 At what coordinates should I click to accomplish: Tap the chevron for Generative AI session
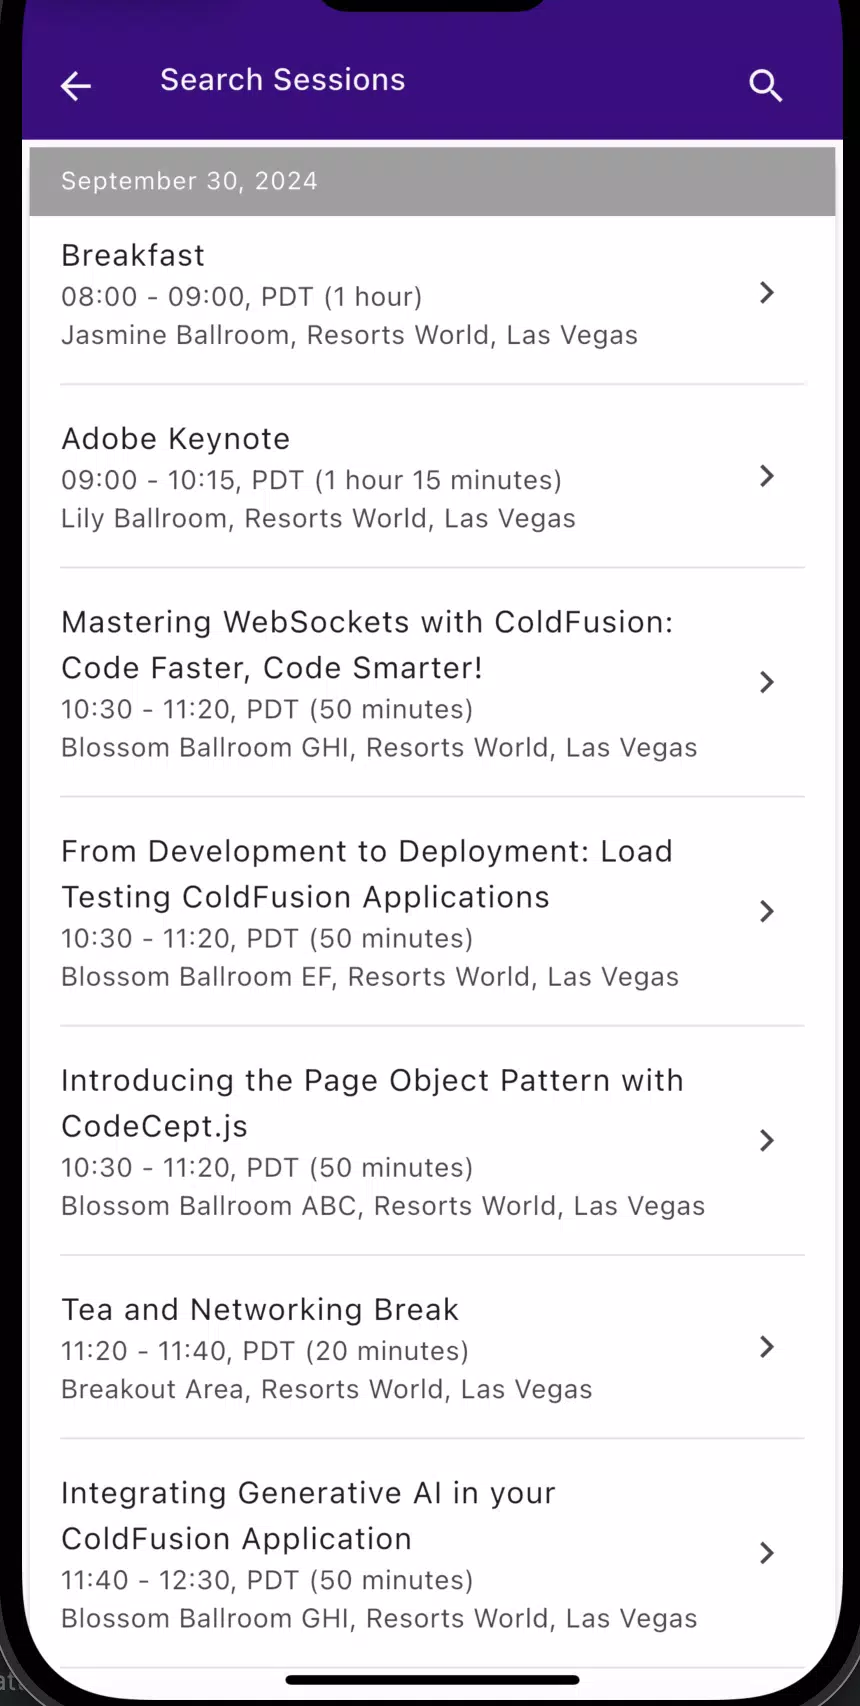click(766, 1553)
